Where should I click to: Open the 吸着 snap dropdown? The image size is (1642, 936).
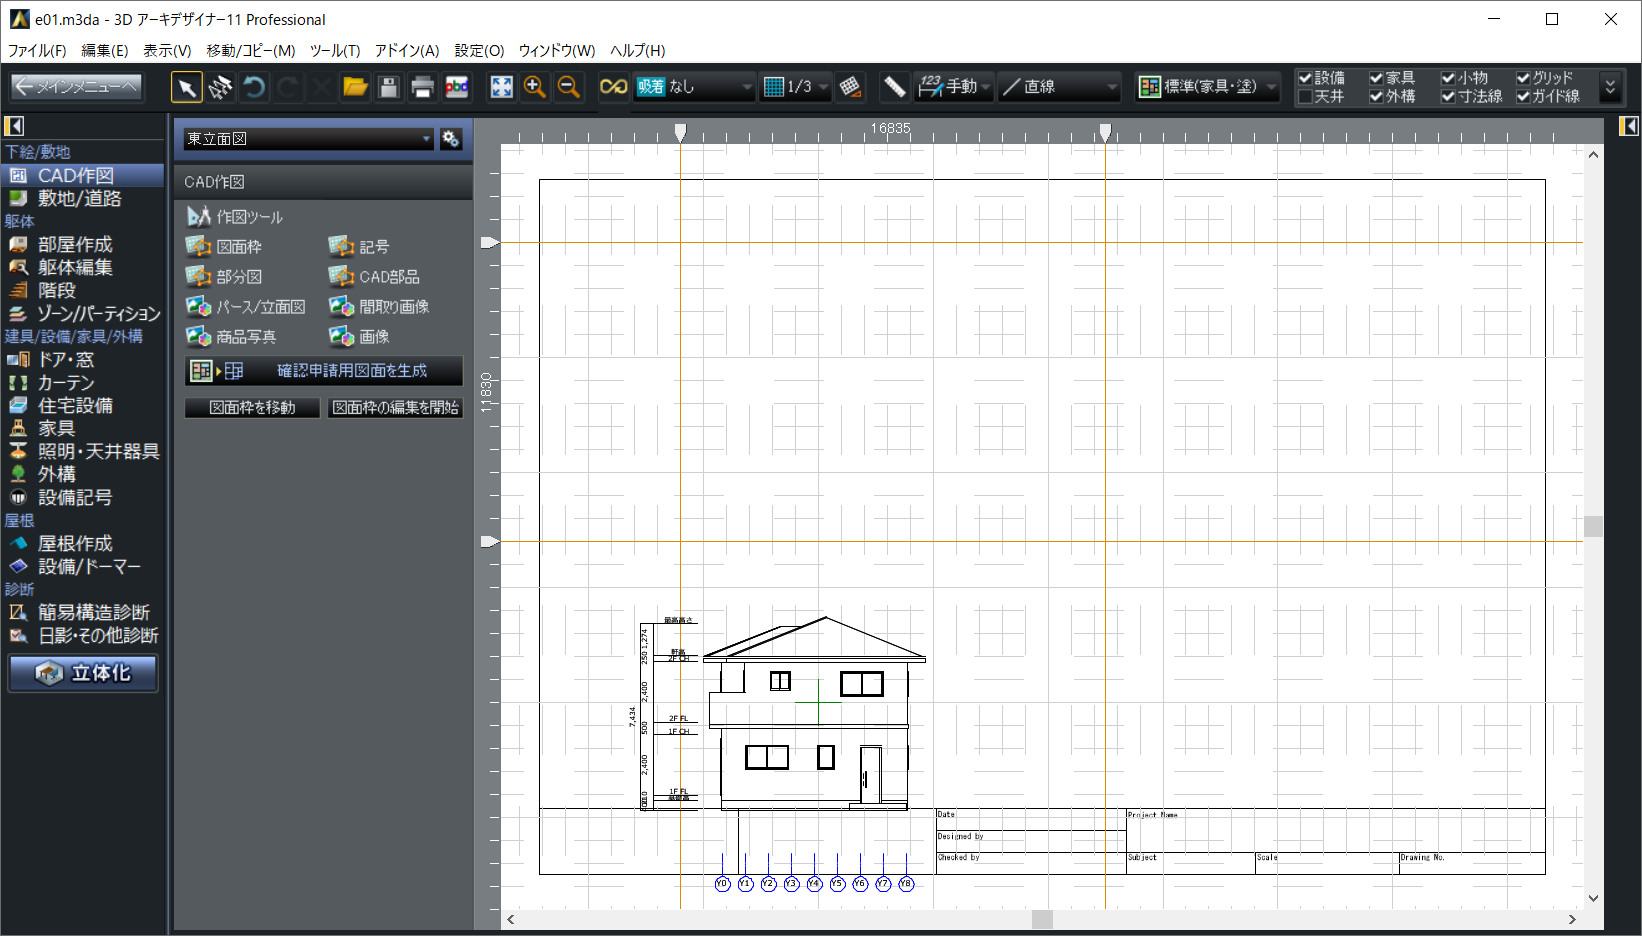pyautogui.click(x=695, y=88)
